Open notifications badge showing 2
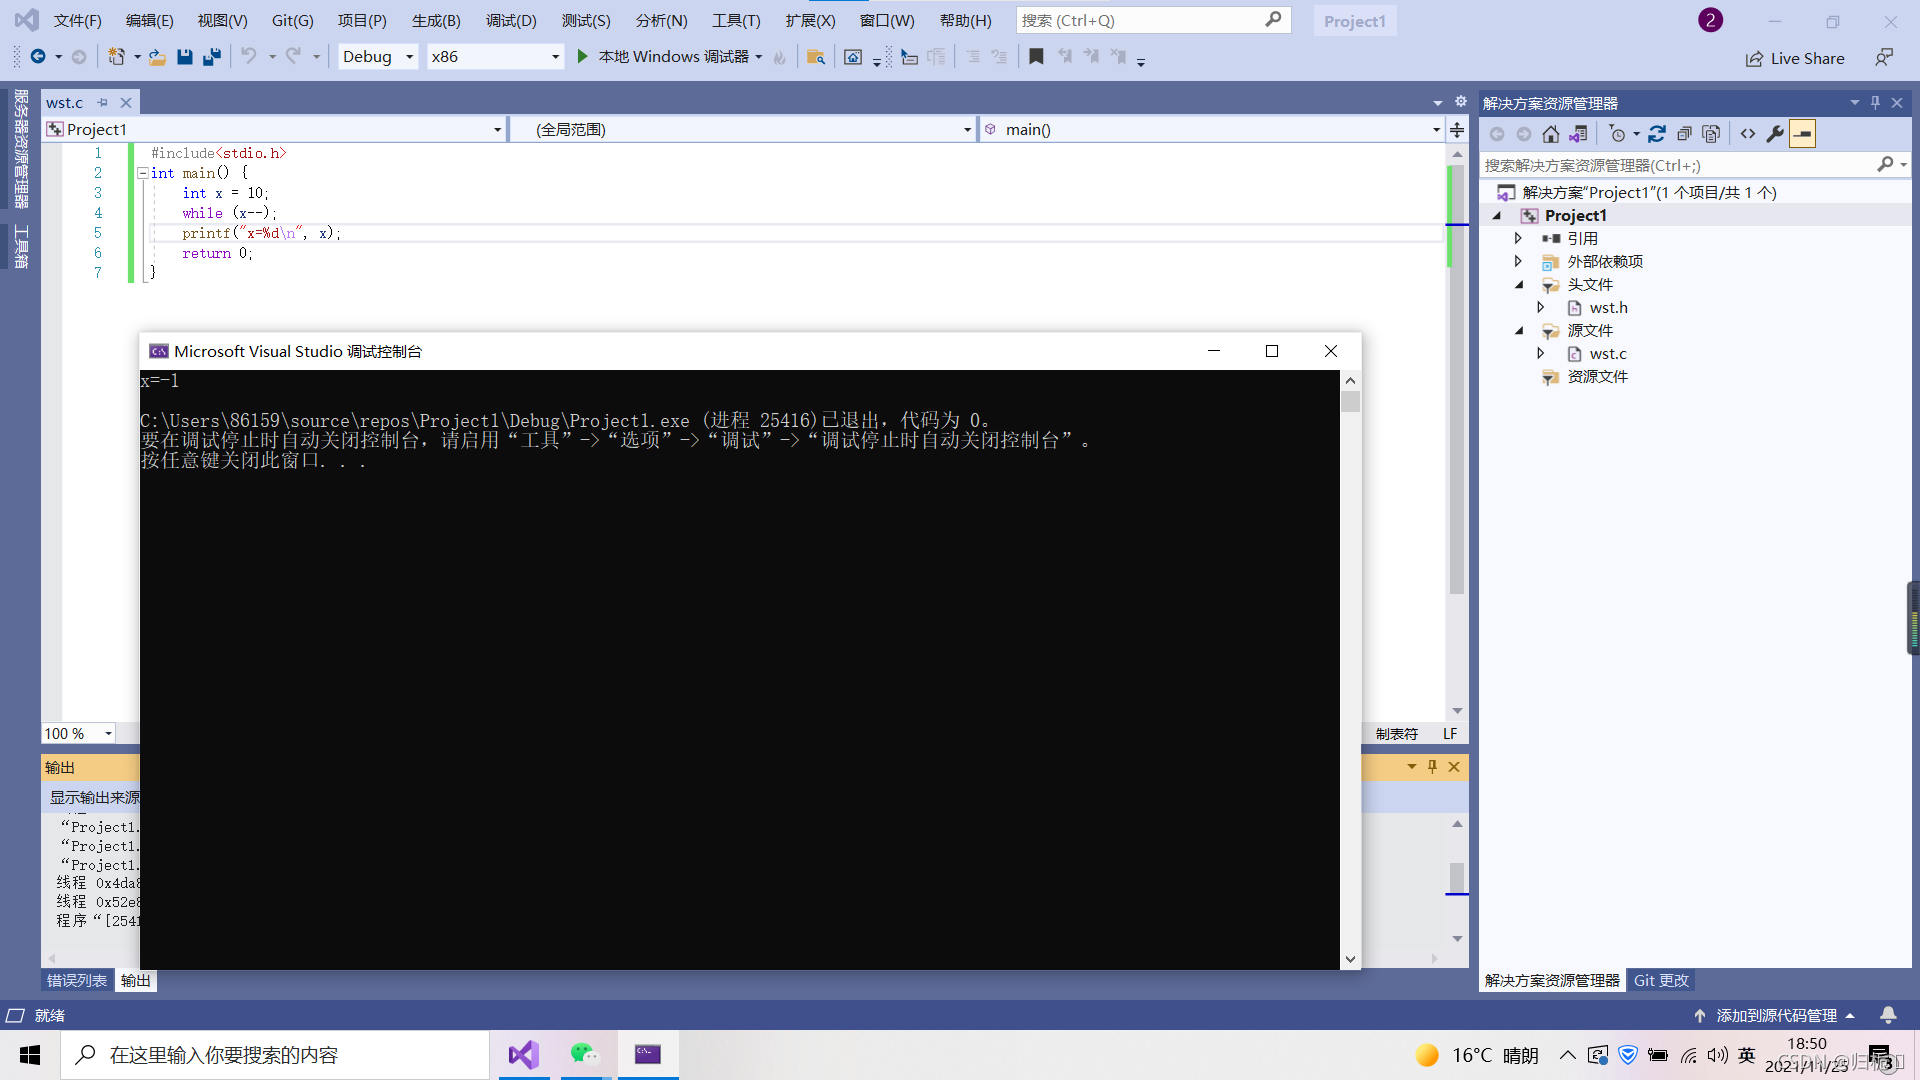 pos(1710,20)
